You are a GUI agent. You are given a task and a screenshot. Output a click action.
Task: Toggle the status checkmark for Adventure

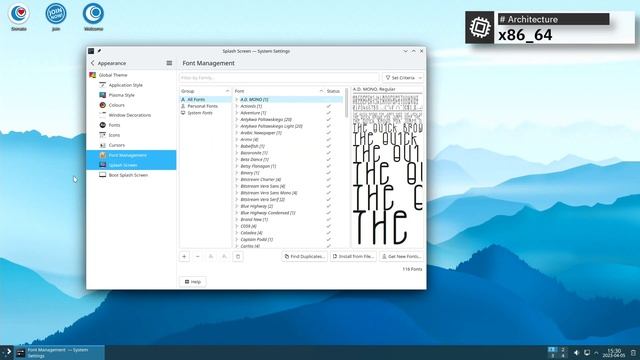pyautogui.click(x=329, y=113)
